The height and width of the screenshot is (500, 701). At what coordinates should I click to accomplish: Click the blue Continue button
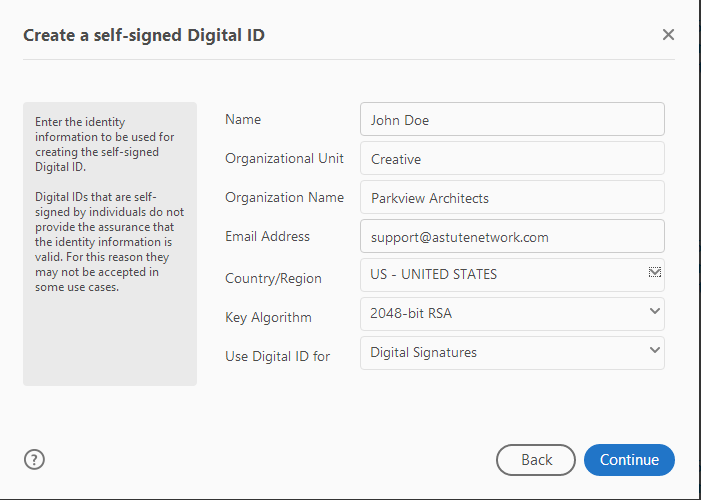629,460
